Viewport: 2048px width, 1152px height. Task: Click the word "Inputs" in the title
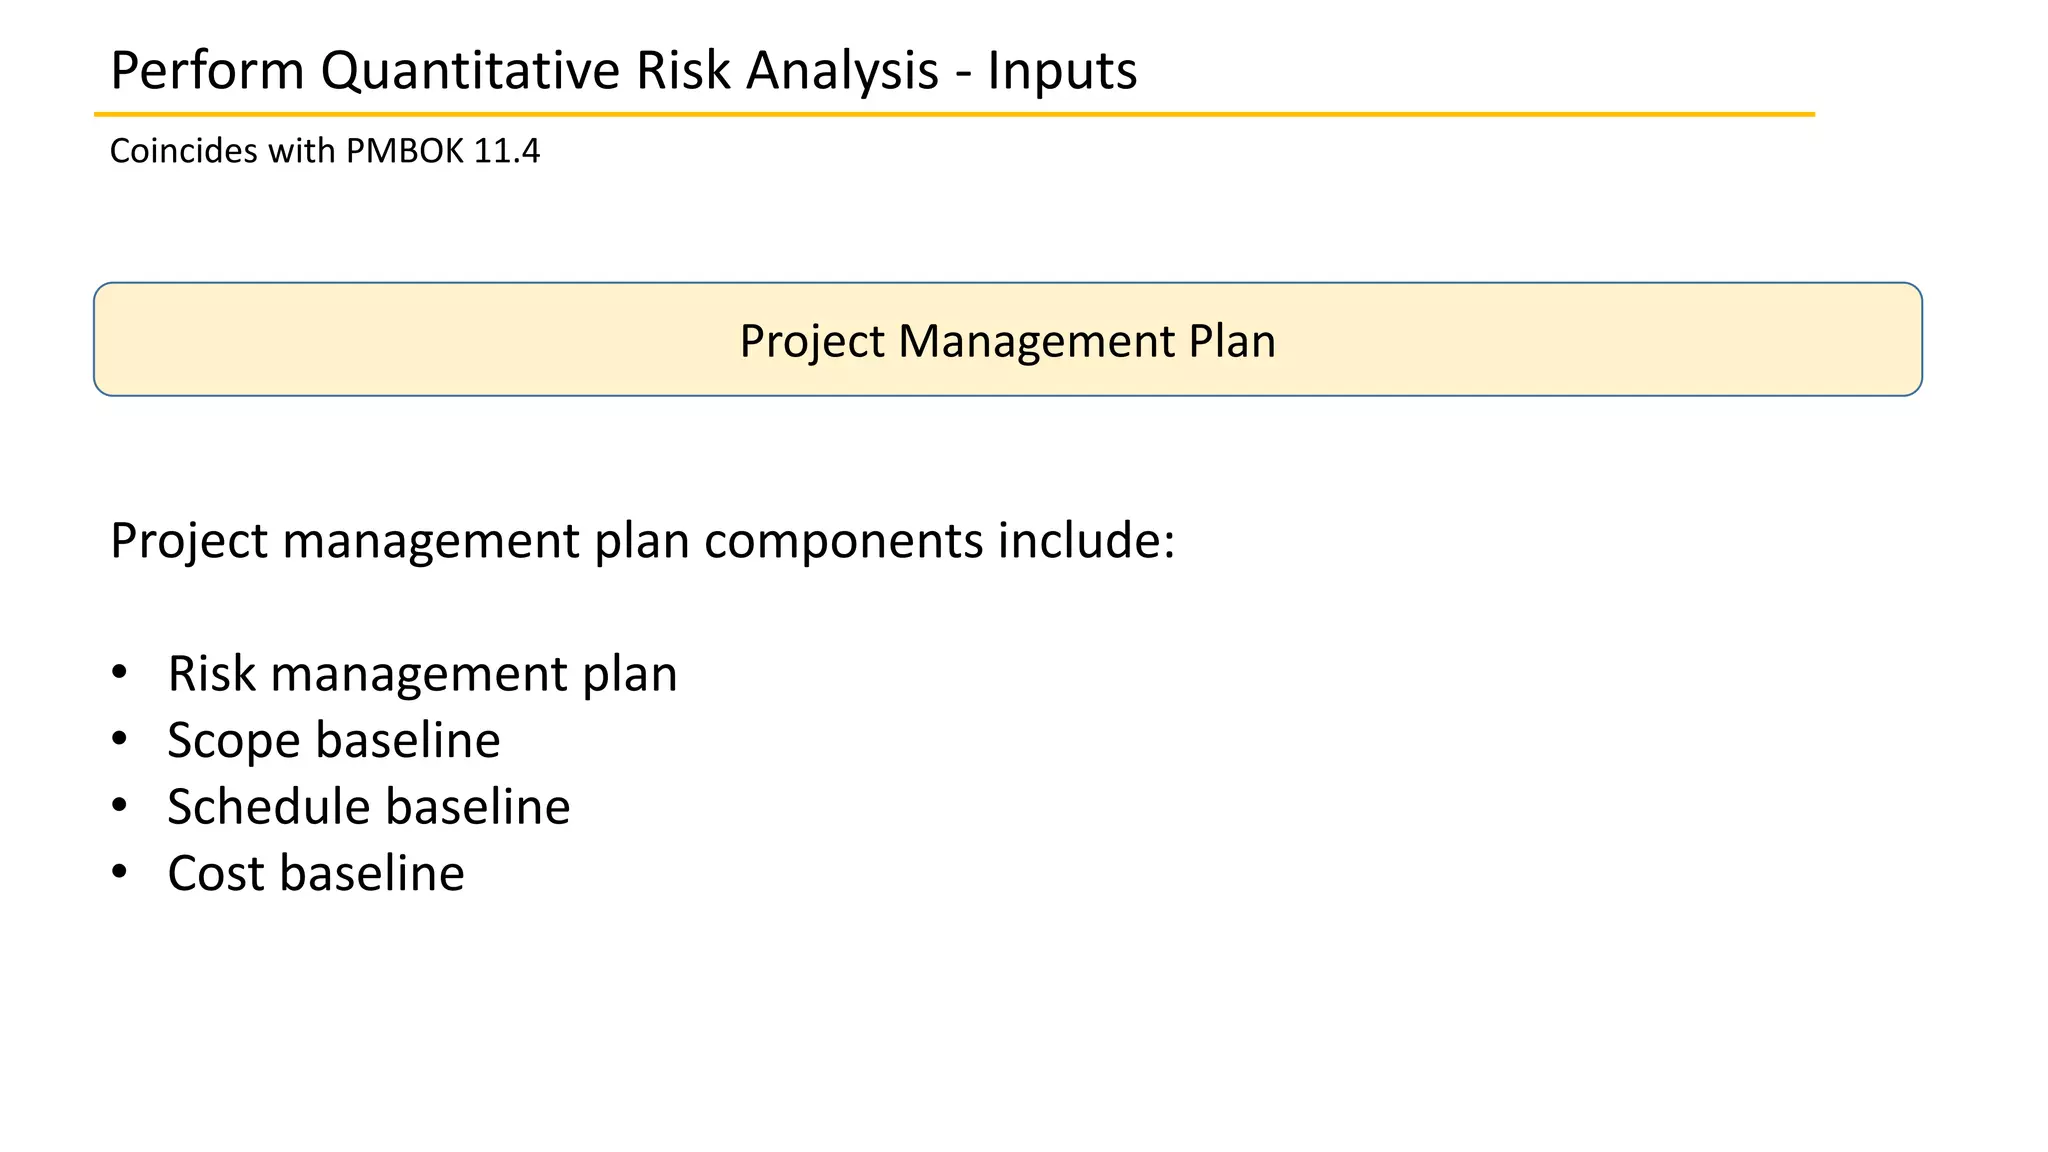click(1062, 71)
